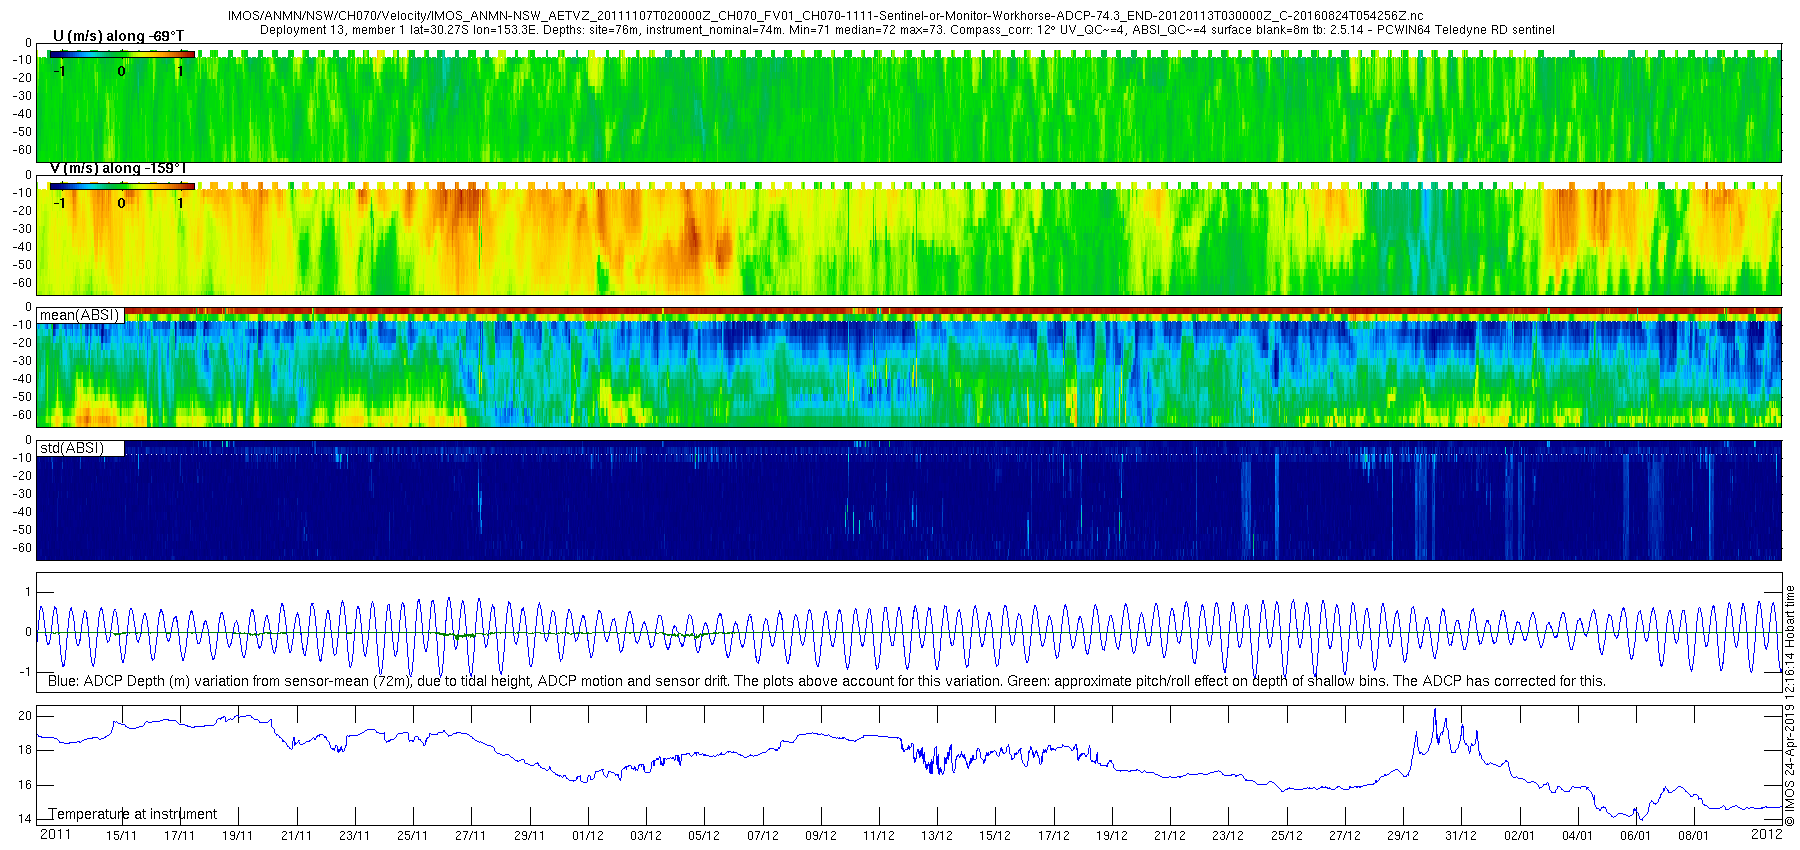Viewport: 1800px width, 850px height.
Task: Click the '21/11' date tick
Action: pos(296,836)
